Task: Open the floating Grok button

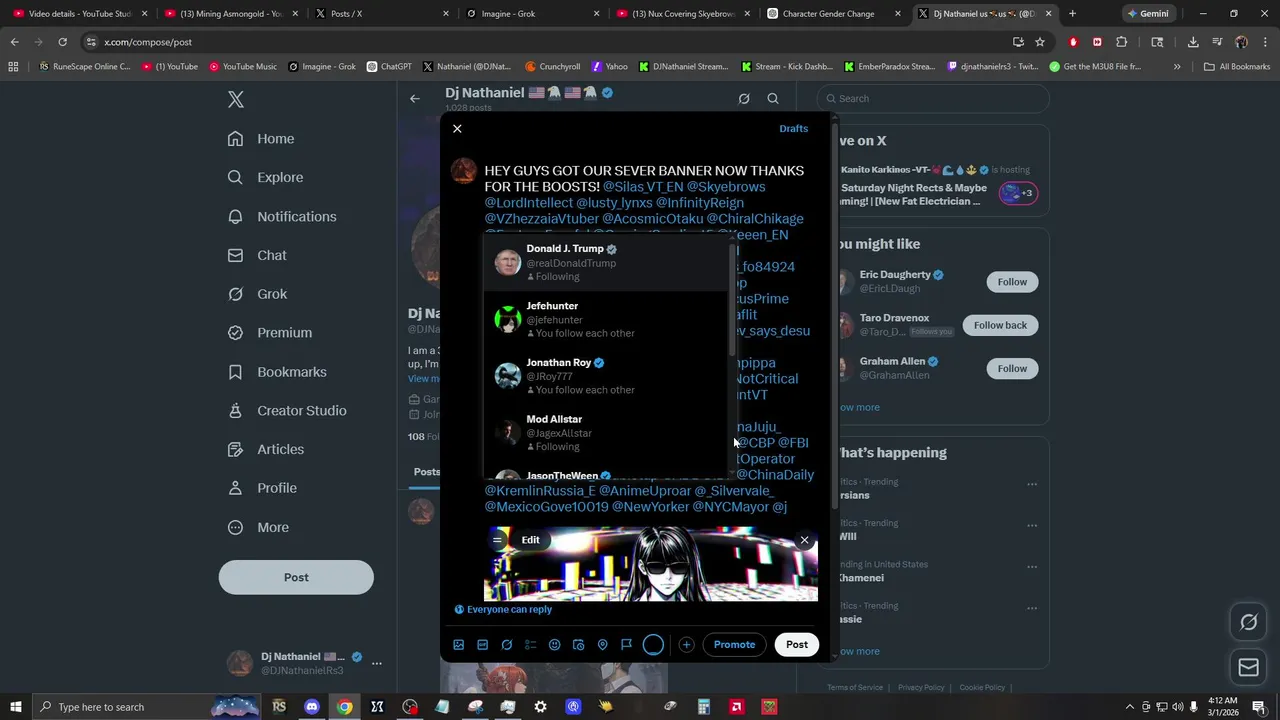Action: tap(1248, 623)
